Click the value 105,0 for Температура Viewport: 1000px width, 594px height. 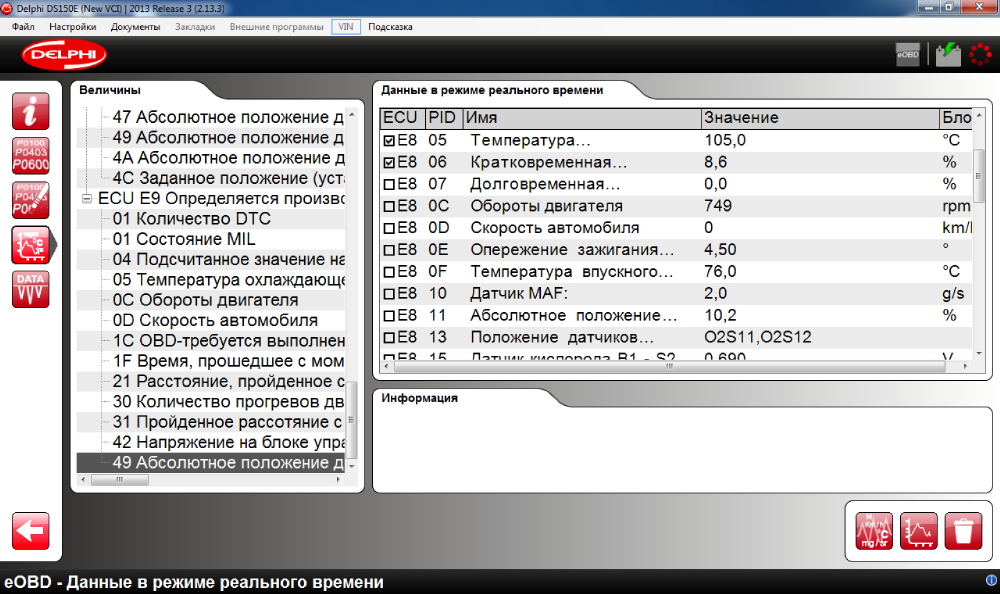point(724,140)
